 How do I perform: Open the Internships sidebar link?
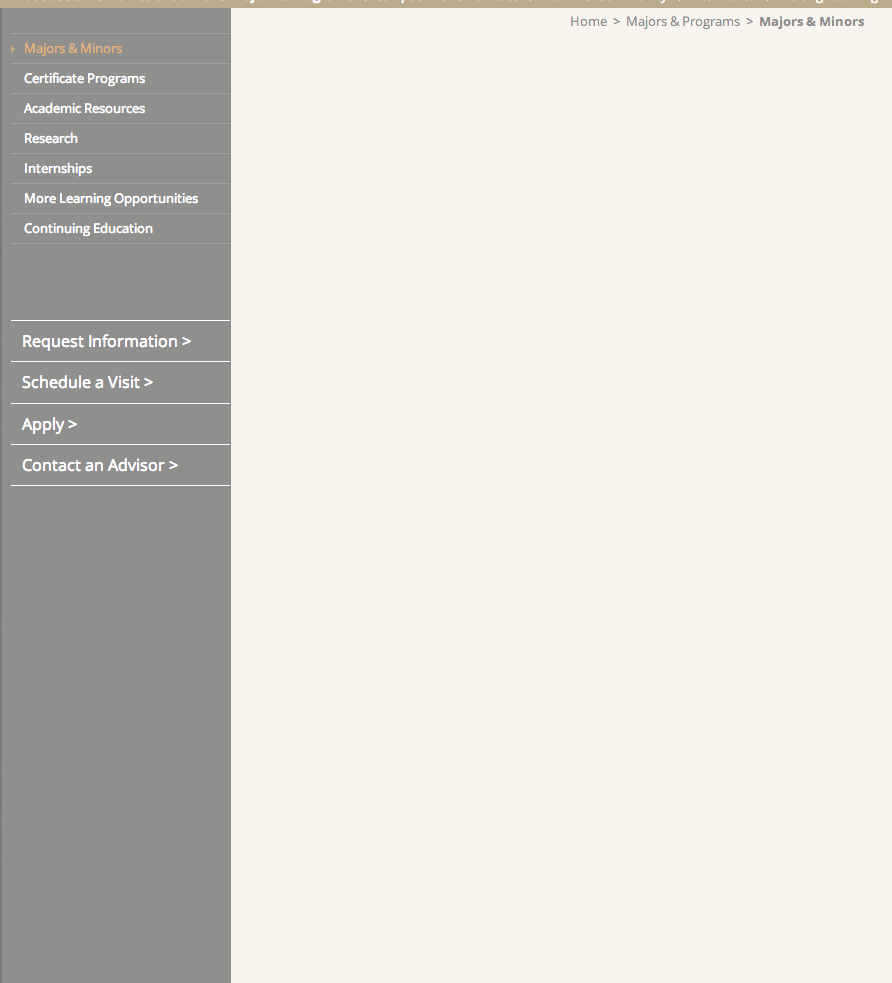[58, 169]
